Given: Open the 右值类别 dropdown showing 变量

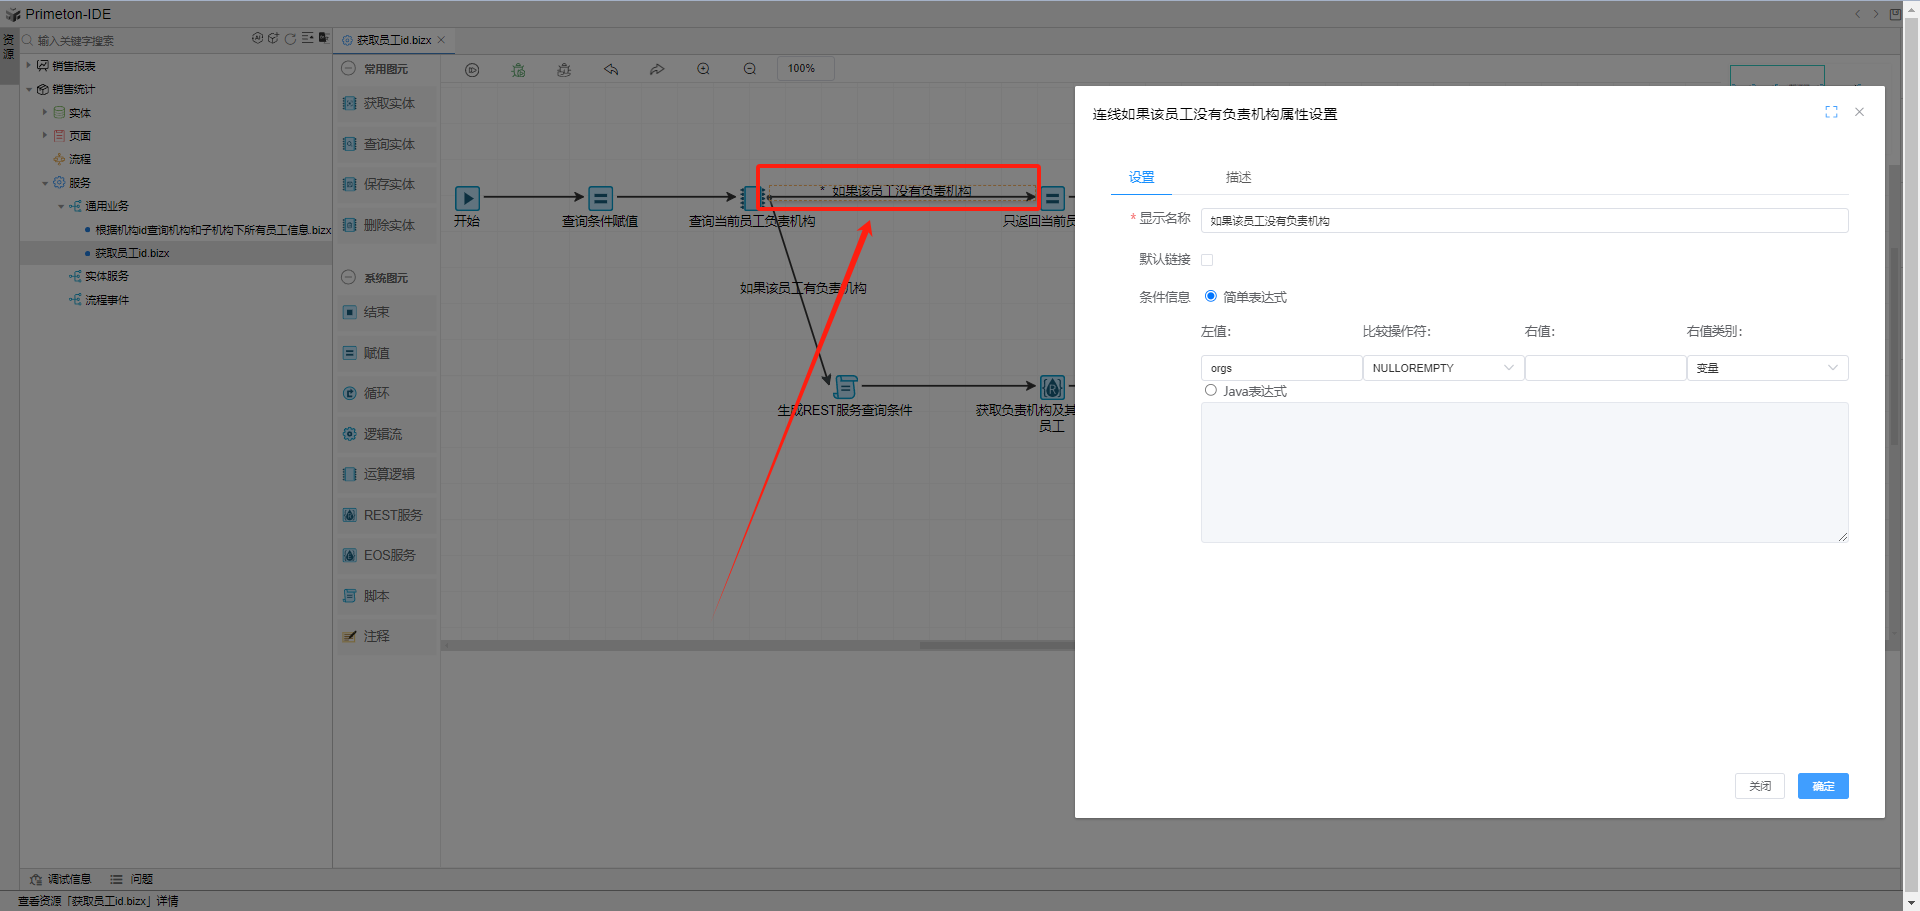Looking at the screenshot, I should pos(1766,368).
